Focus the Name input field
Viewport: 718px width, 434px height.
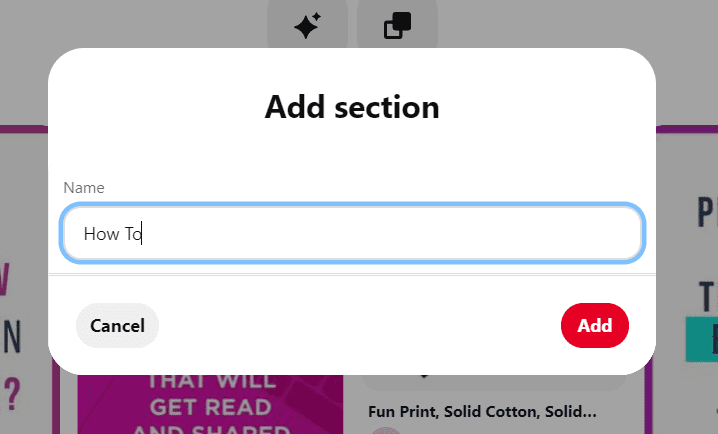(352, 233)
